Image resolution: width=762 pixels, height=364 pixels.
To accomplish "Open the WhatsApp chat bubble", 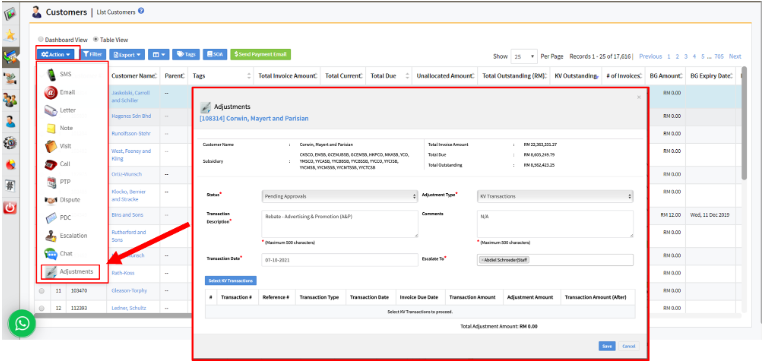I will point(22,323).
